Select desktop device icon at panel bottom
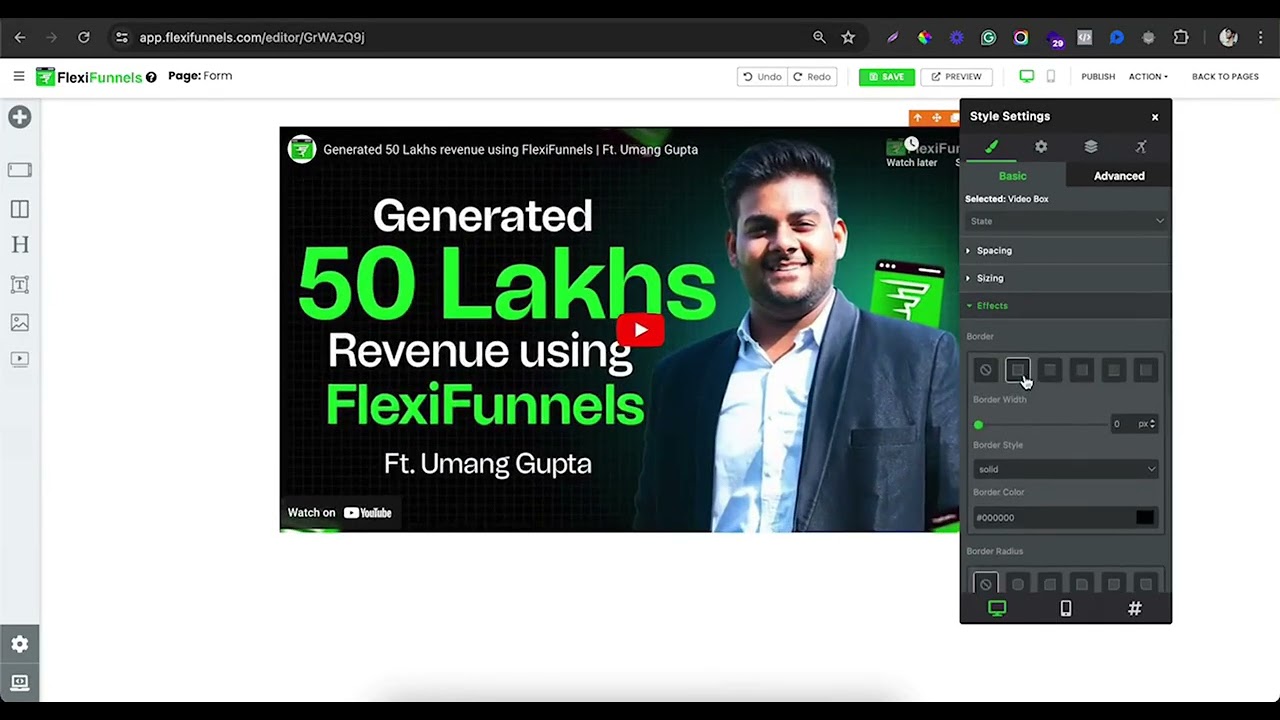This screenshot has height=720, width=1280. click(997, 608)
